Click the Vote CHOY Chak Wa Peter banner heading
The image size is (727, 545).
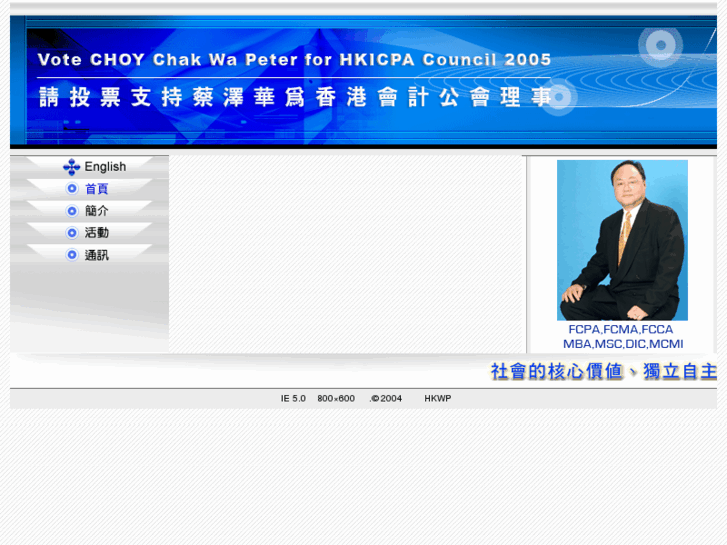[x=294, y=59]
